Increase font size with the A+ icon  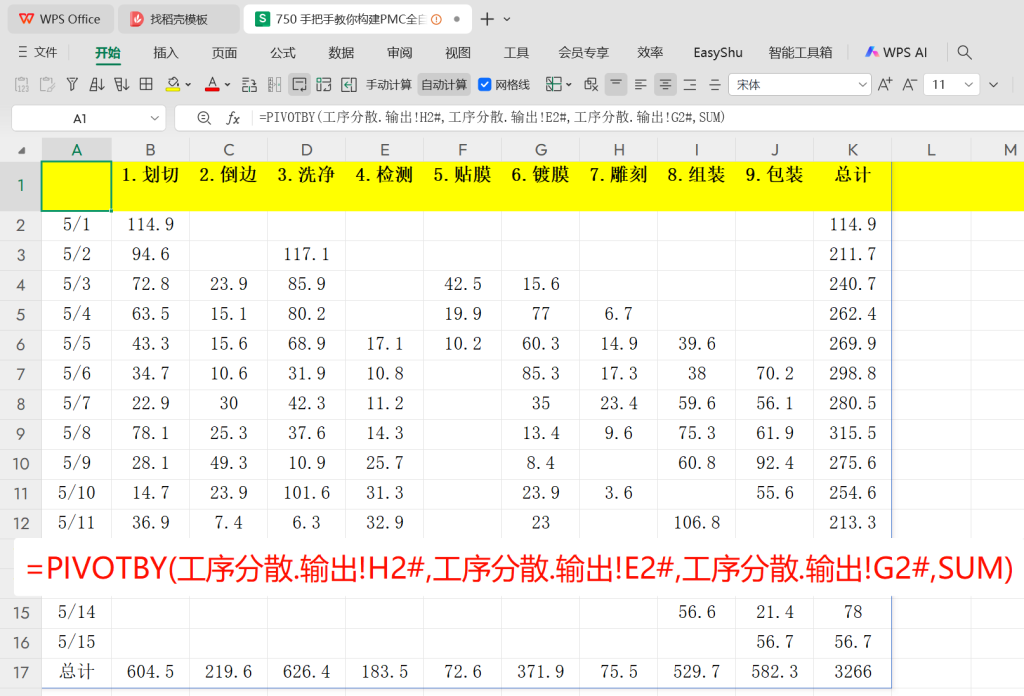pyautogui.click(x=885, y=84)
